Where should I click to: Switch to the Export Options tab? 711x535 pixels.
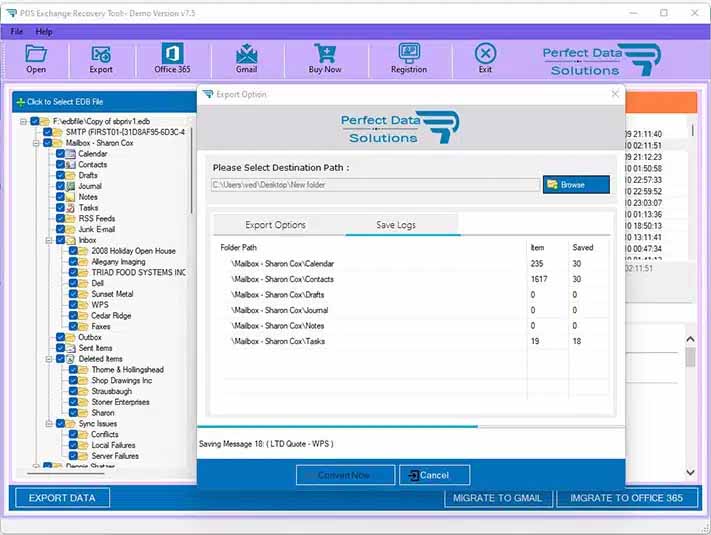[276, 225]
